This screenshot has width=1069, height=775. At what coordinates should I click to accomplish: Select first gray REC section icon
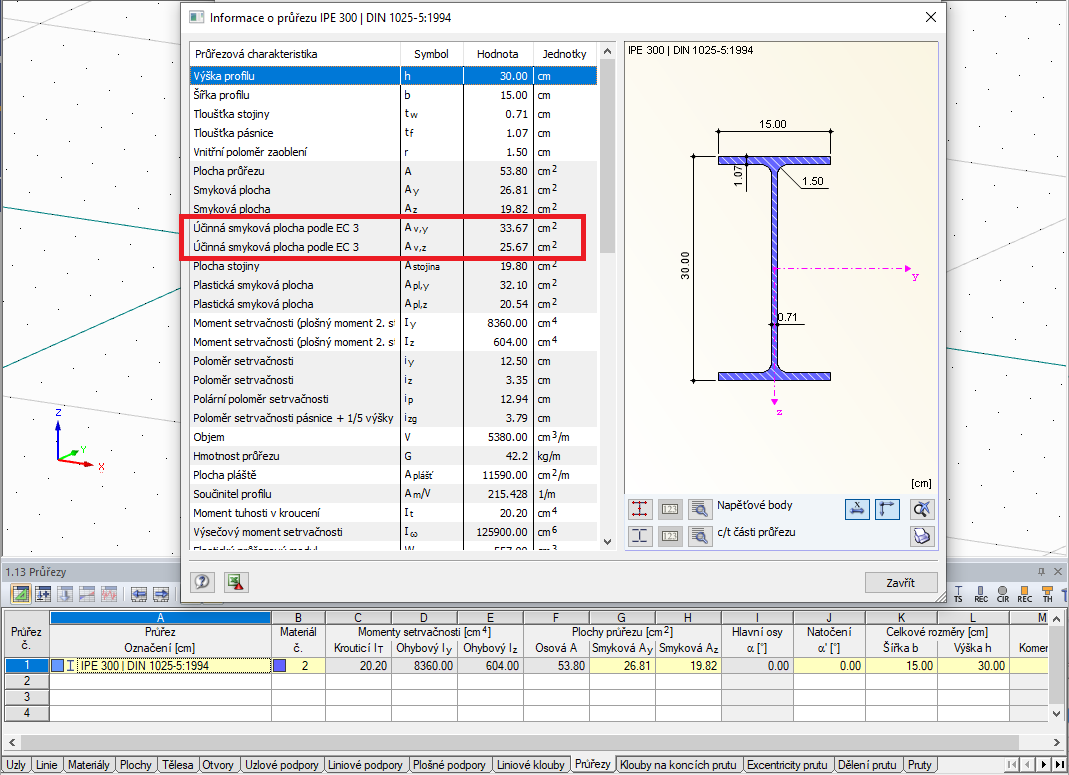980,594
